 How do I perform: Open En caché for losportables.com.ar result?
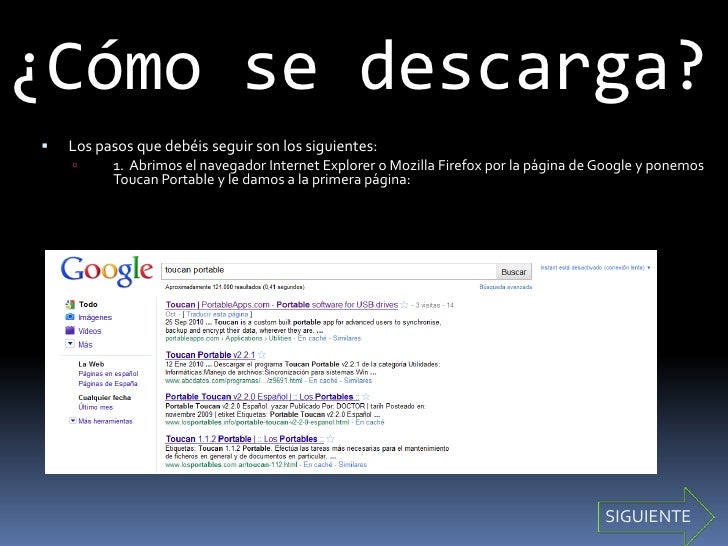pyautogui.click(x=318, y=464)
